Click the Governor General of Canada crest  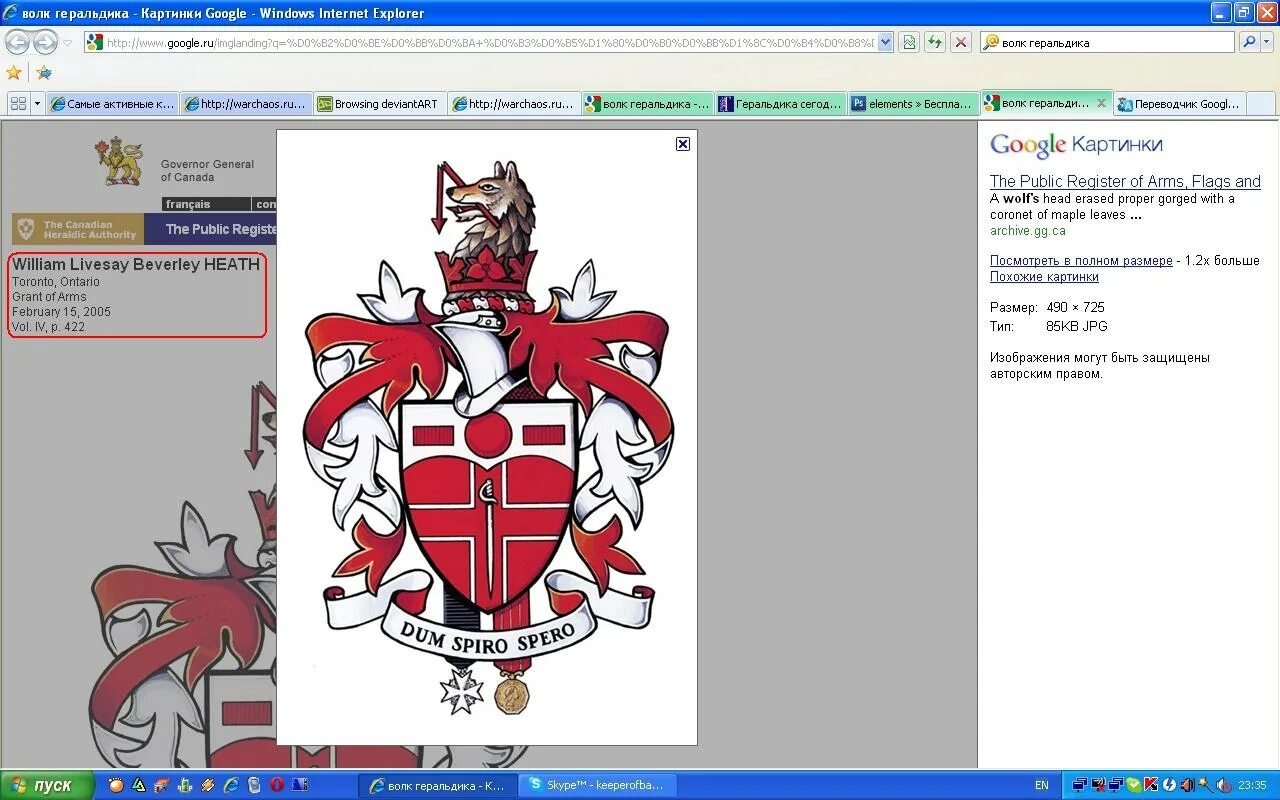click(x=120, y=163)
